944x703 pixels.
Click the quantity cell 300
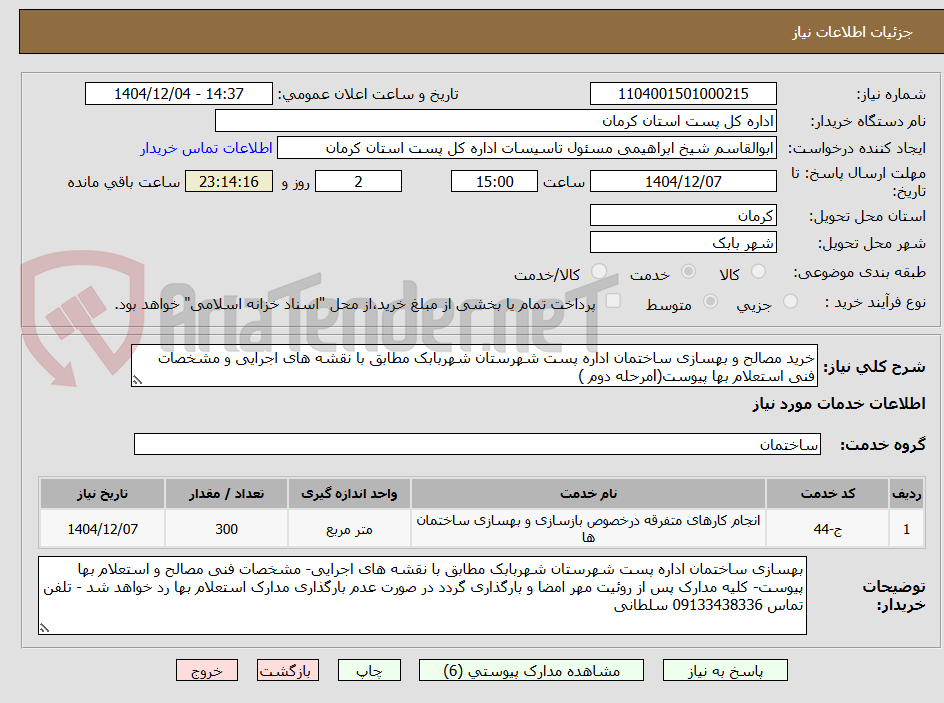point(226,529)
